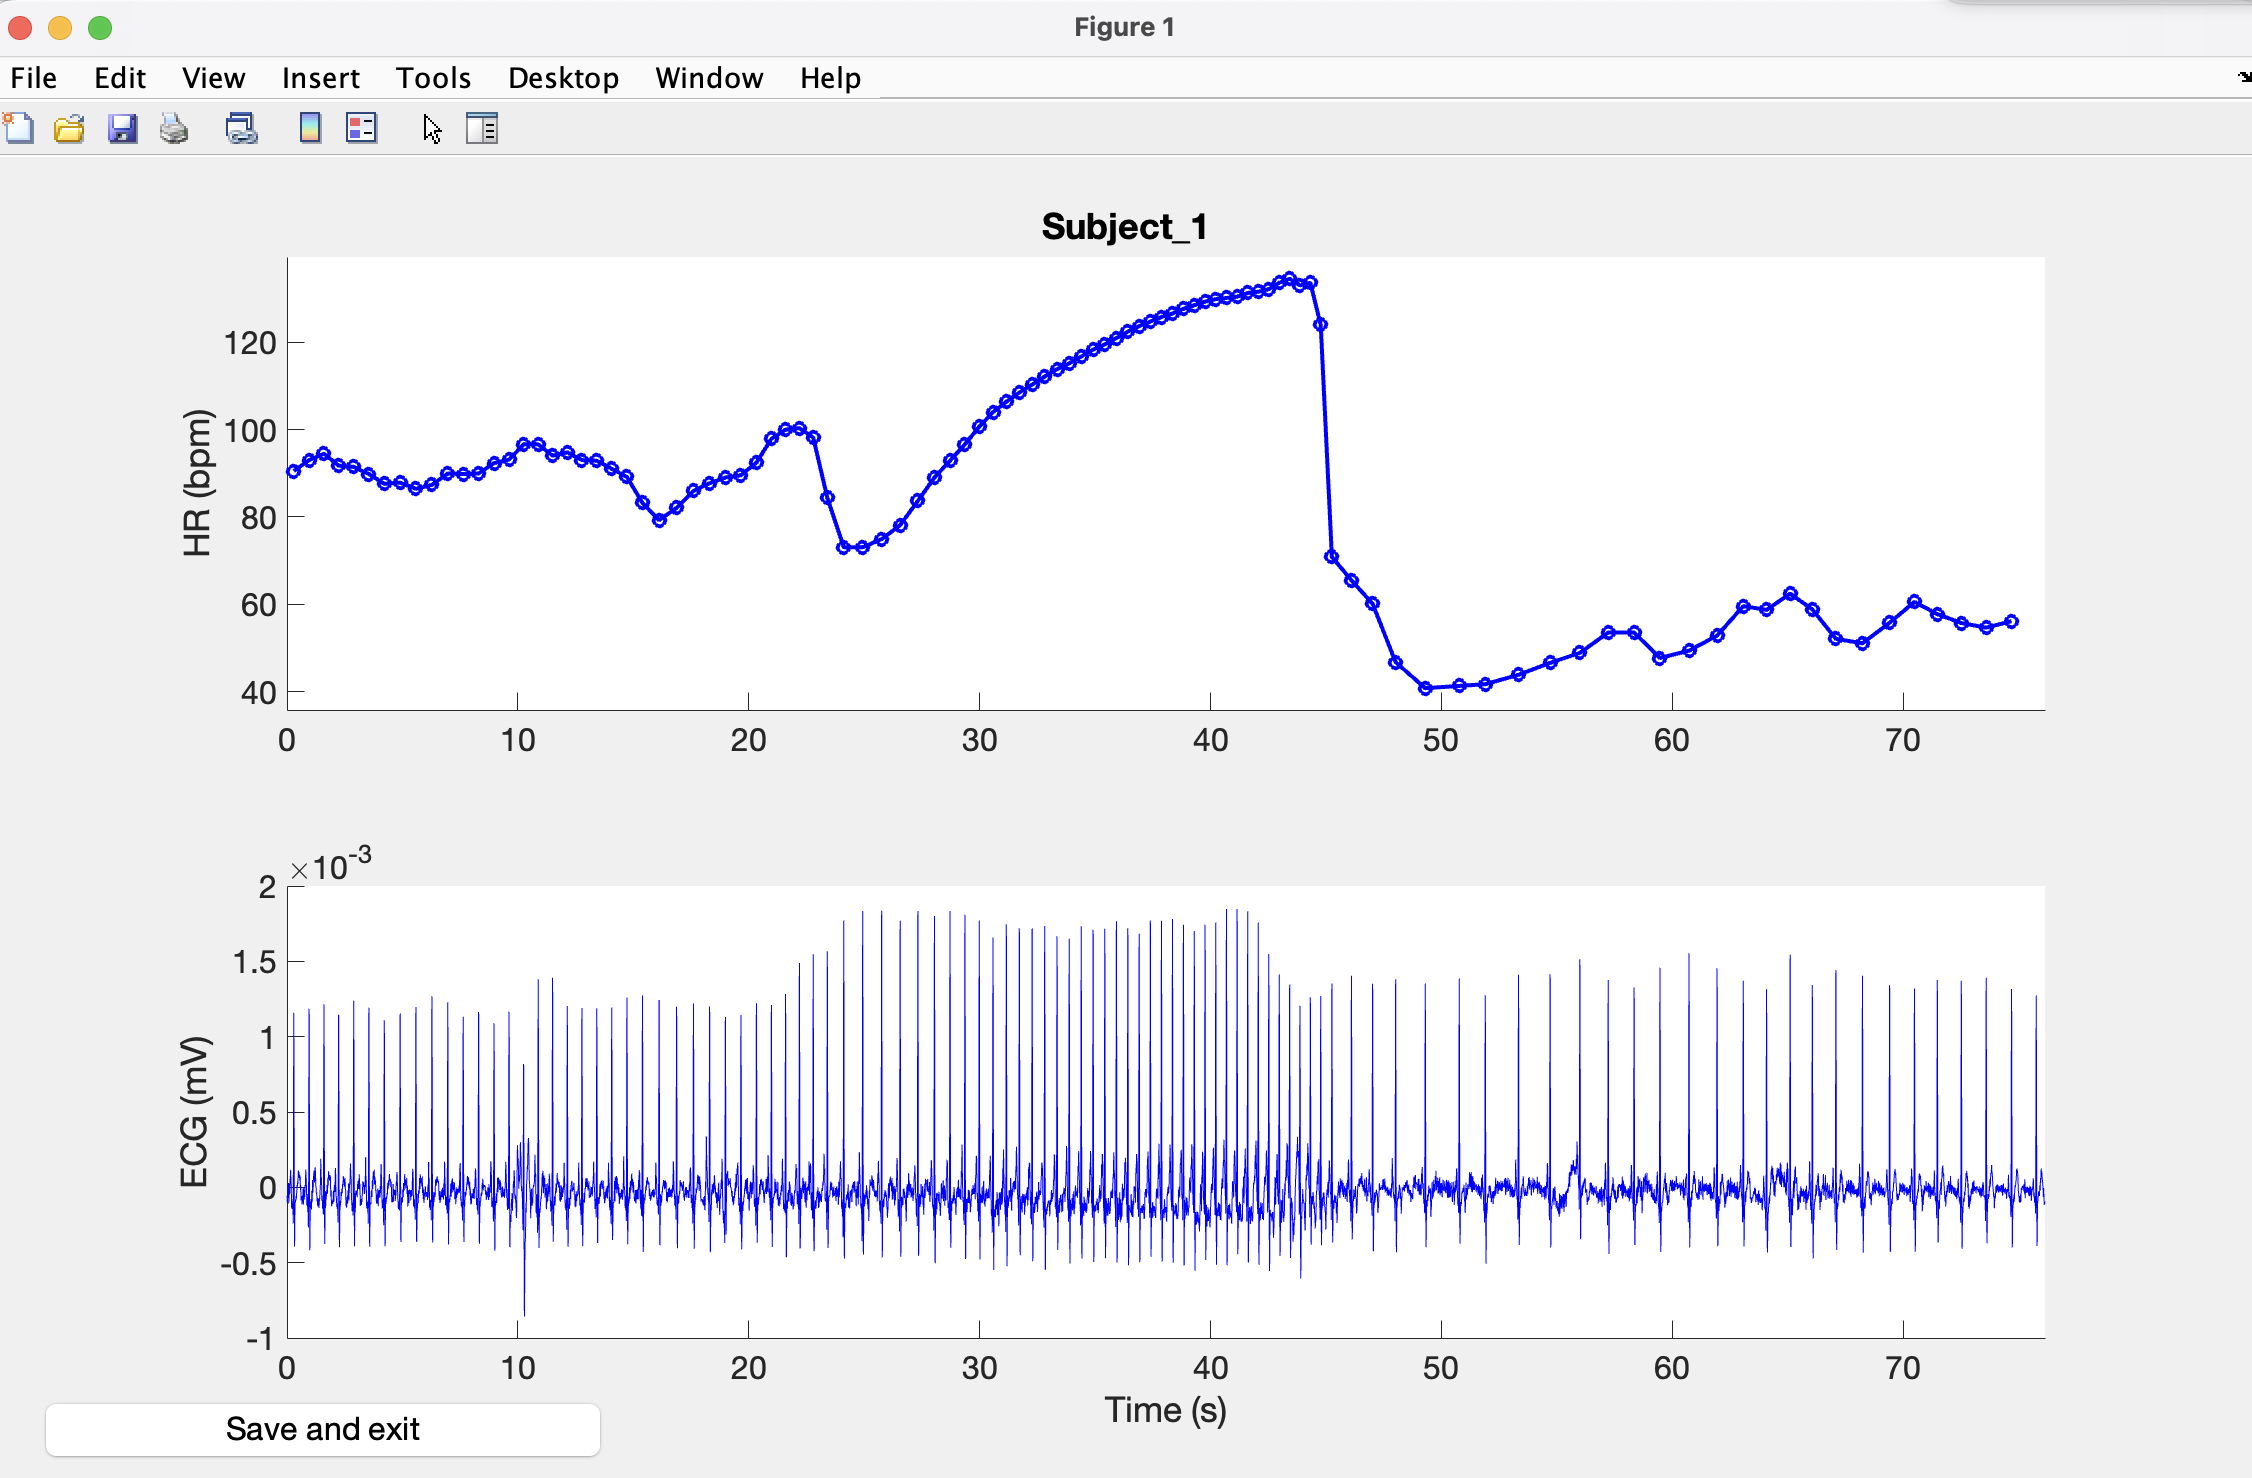Screen dimensions: 2252x1478
Task: Open a file with folder icon
Action: [69, 129]
